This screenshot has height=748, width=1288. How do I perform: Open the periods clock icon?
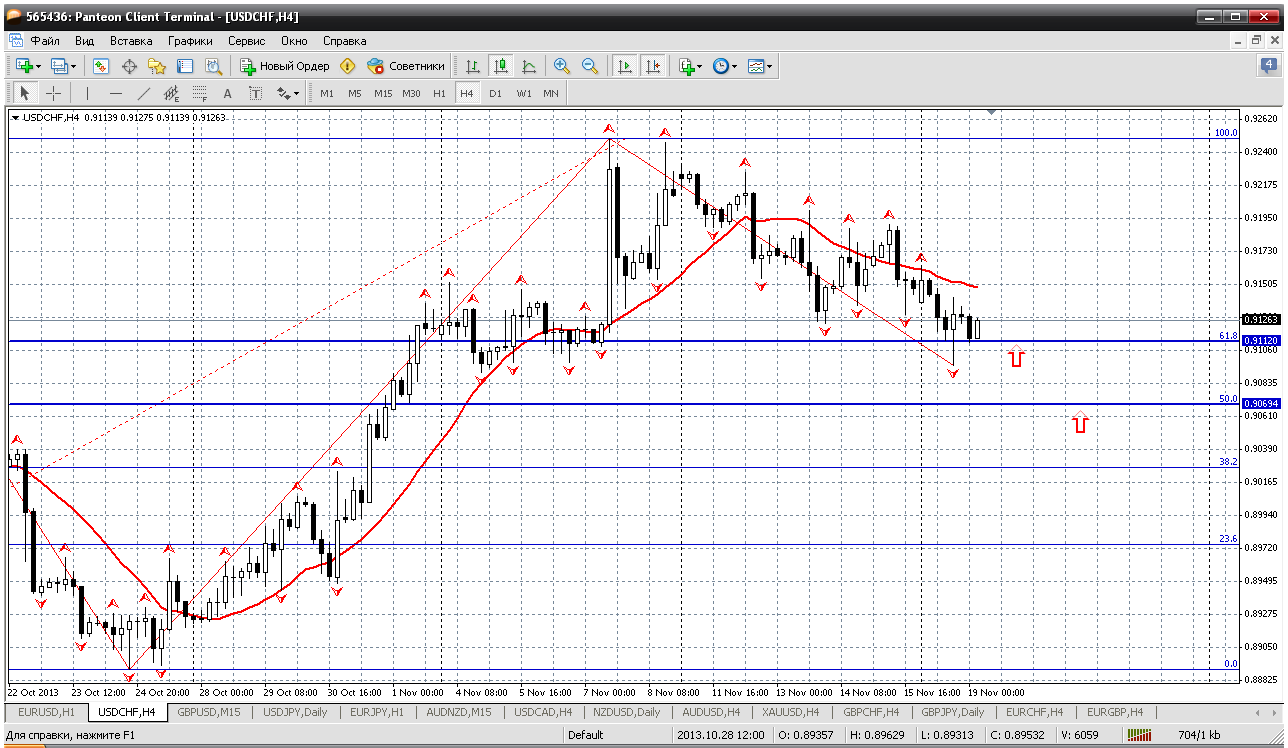(x=721, y=66)
